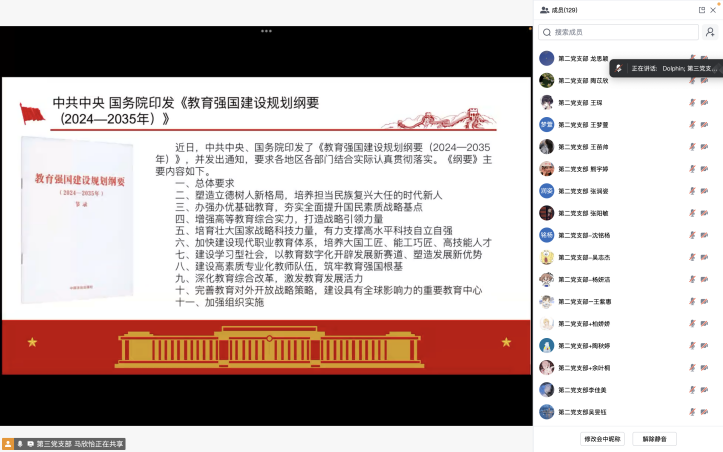Click into the 搜索成员 search field
Viewport: 723px width, 452px height.
coord(618,32)
